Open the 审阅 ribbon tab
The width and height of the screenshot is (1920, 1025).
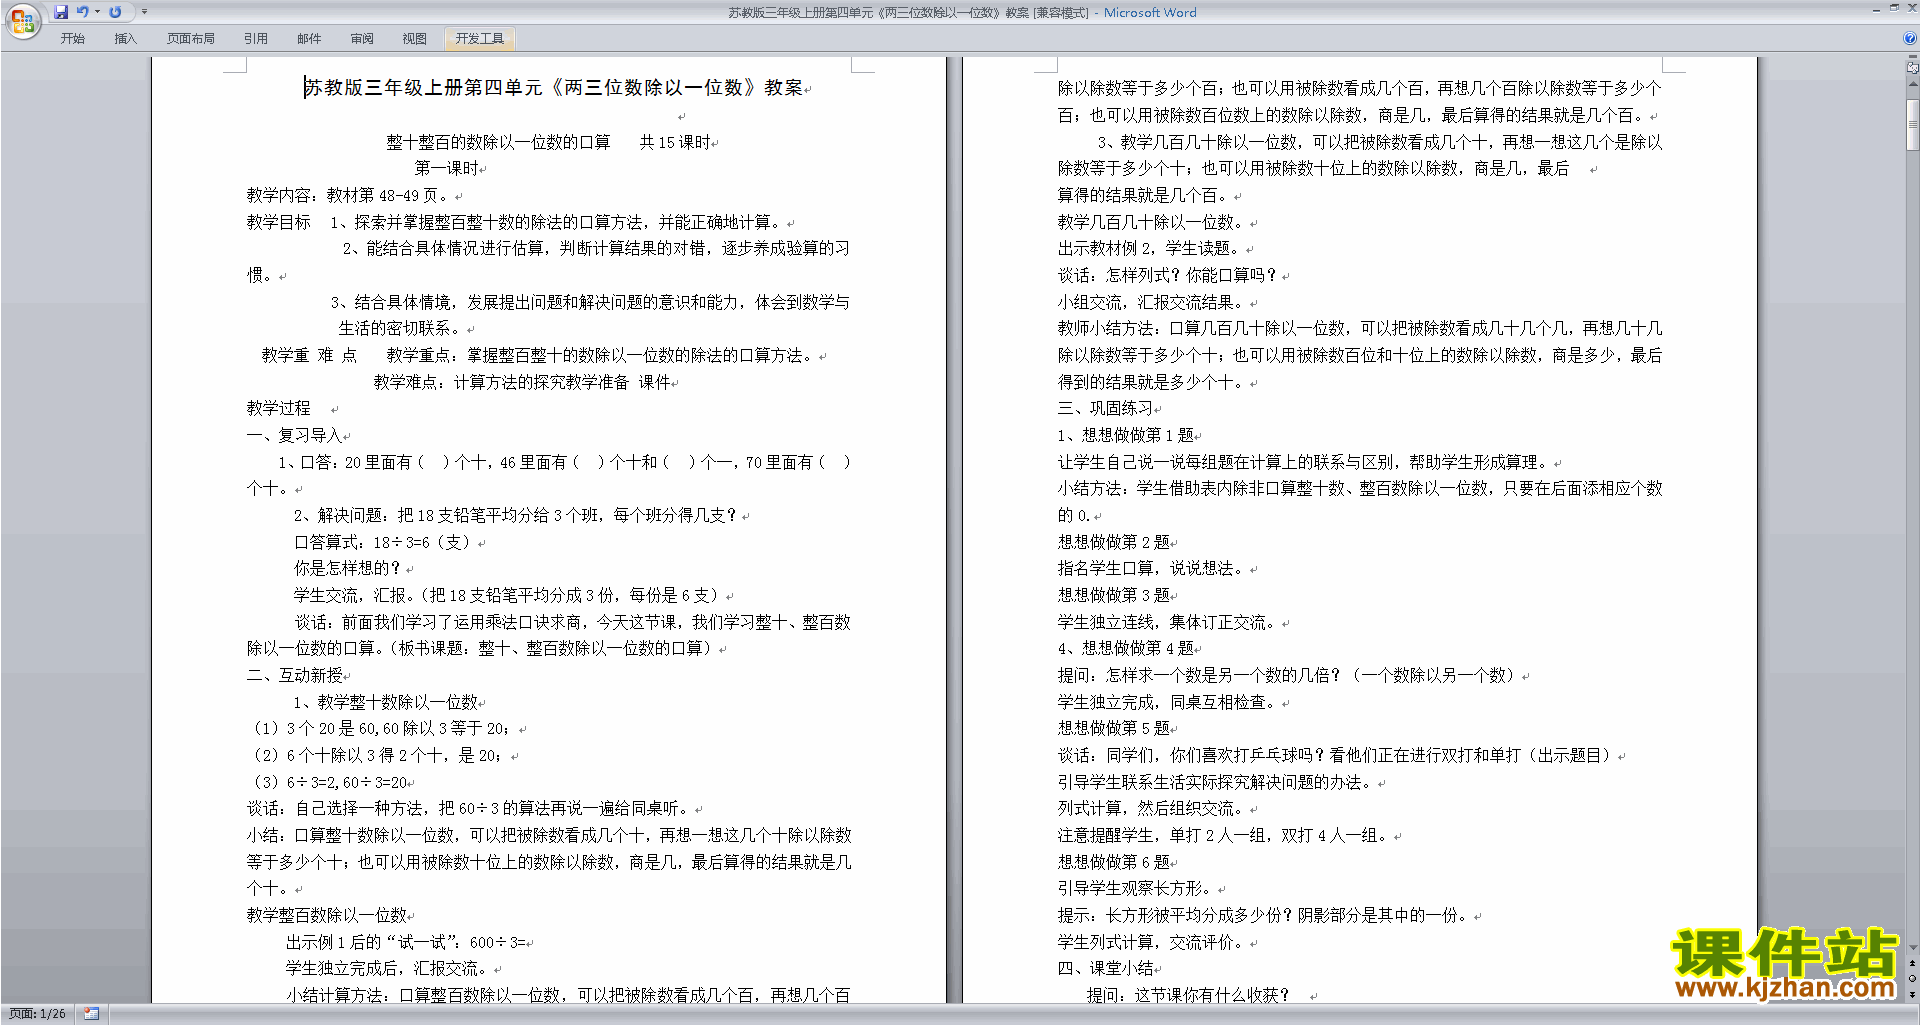click(x=362, y=39)
